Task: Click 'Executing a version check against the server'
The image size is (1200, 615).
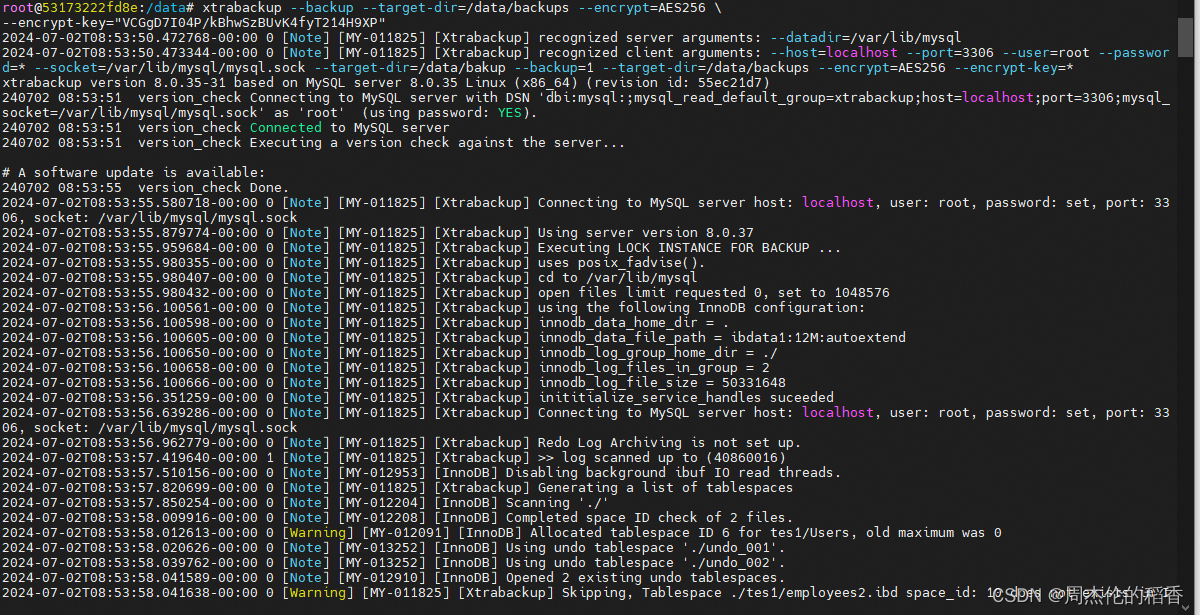Action: (437, 142)
